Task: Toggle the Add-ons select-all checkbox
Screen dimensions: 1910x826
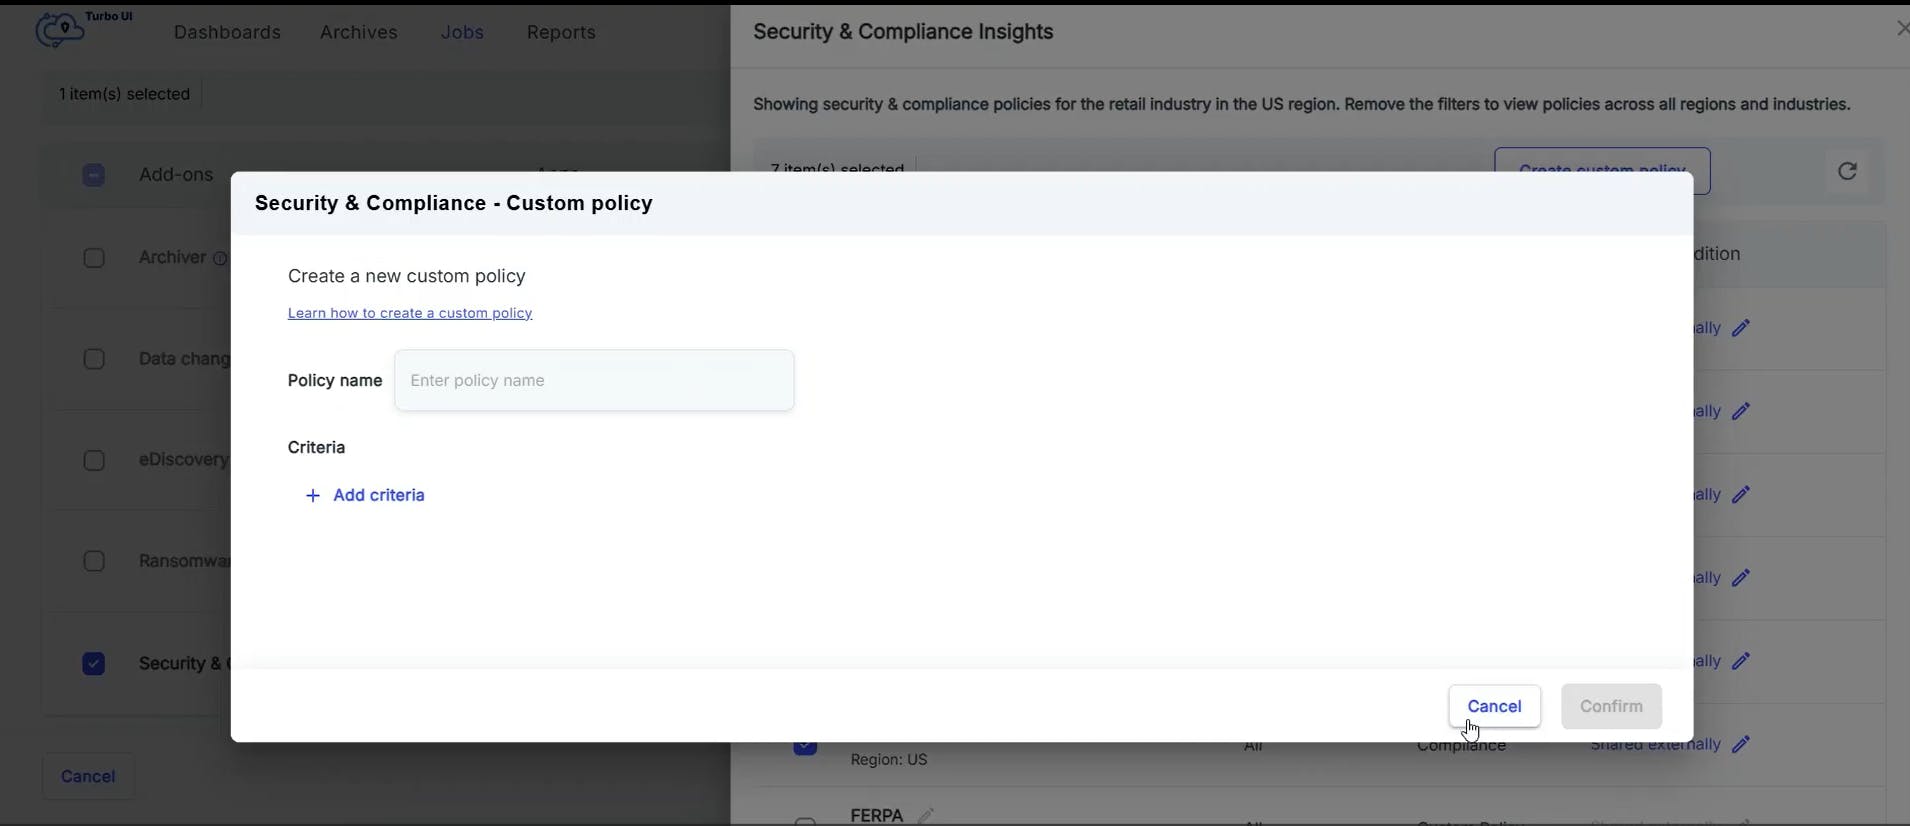Action: pos(94,175)
